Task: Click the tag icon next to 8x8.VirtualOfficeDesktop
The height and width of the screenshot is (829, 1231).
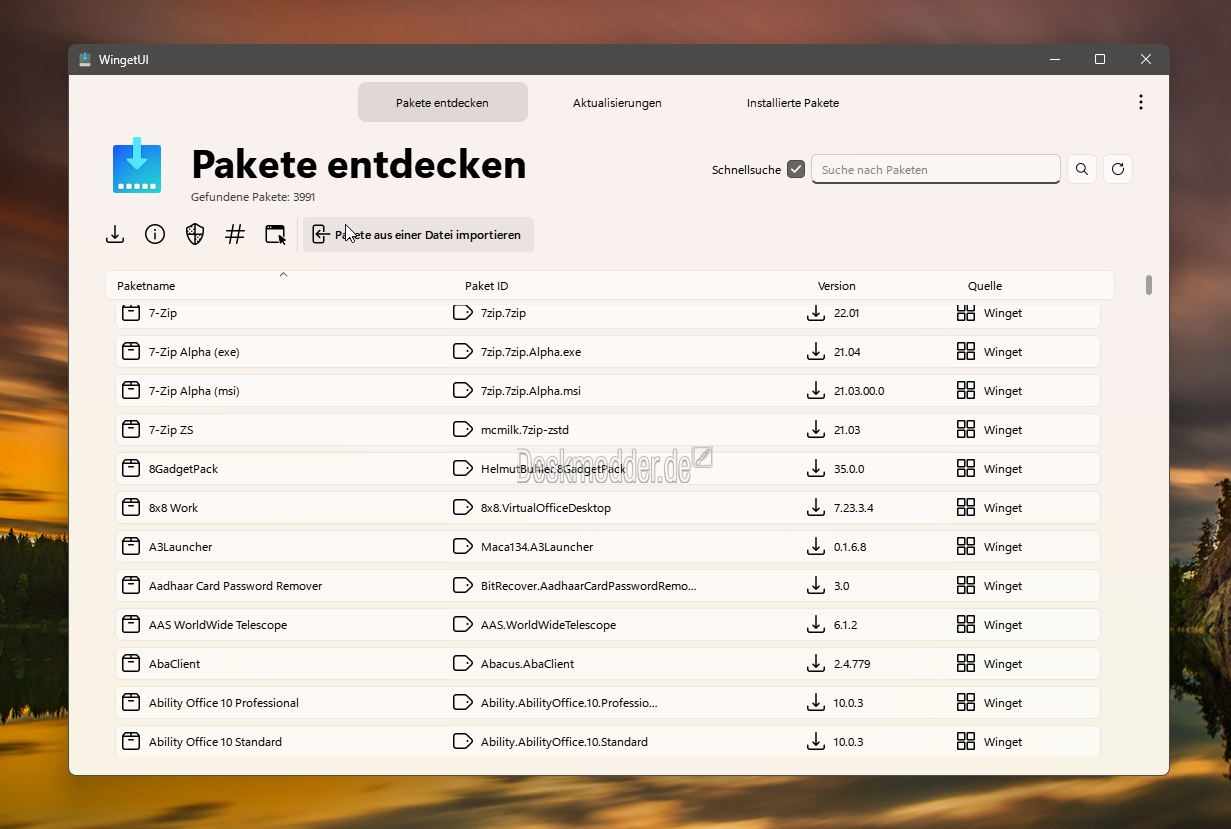Action: click(462, 508)
